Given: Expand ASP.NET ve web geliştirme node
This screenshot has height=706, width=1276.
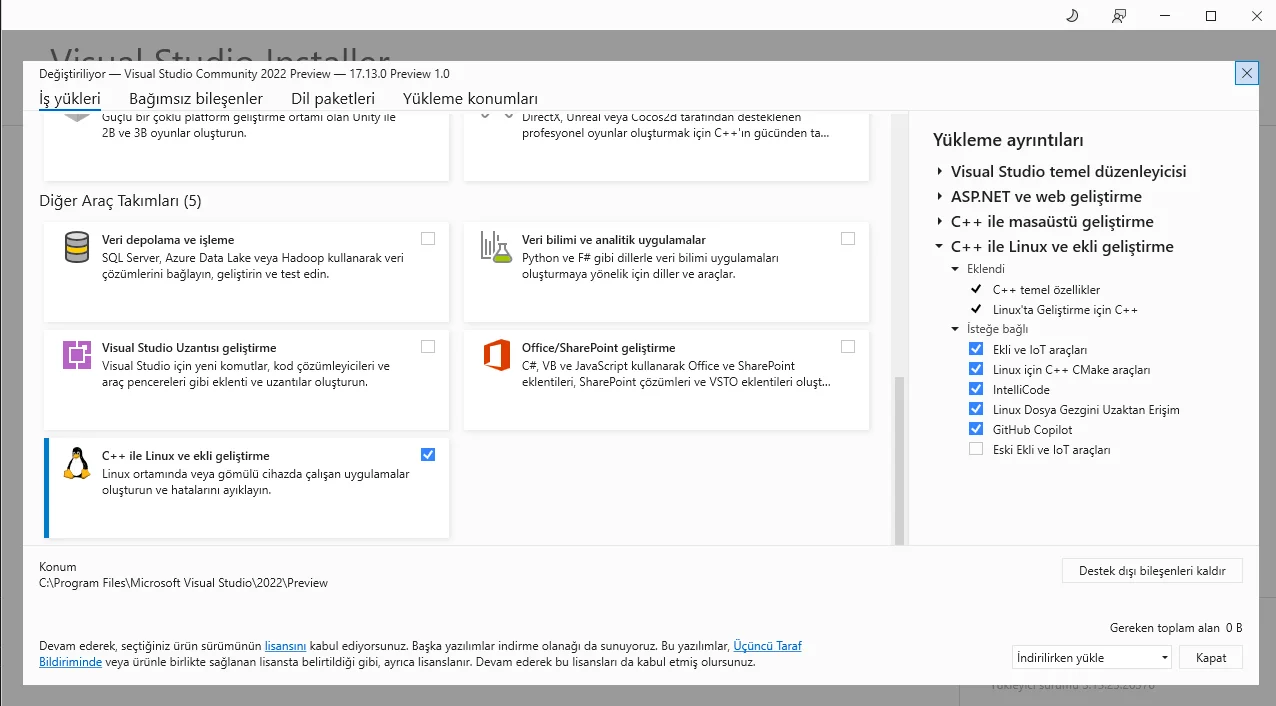Looking at the screenshot, I should tap(940, 197).
